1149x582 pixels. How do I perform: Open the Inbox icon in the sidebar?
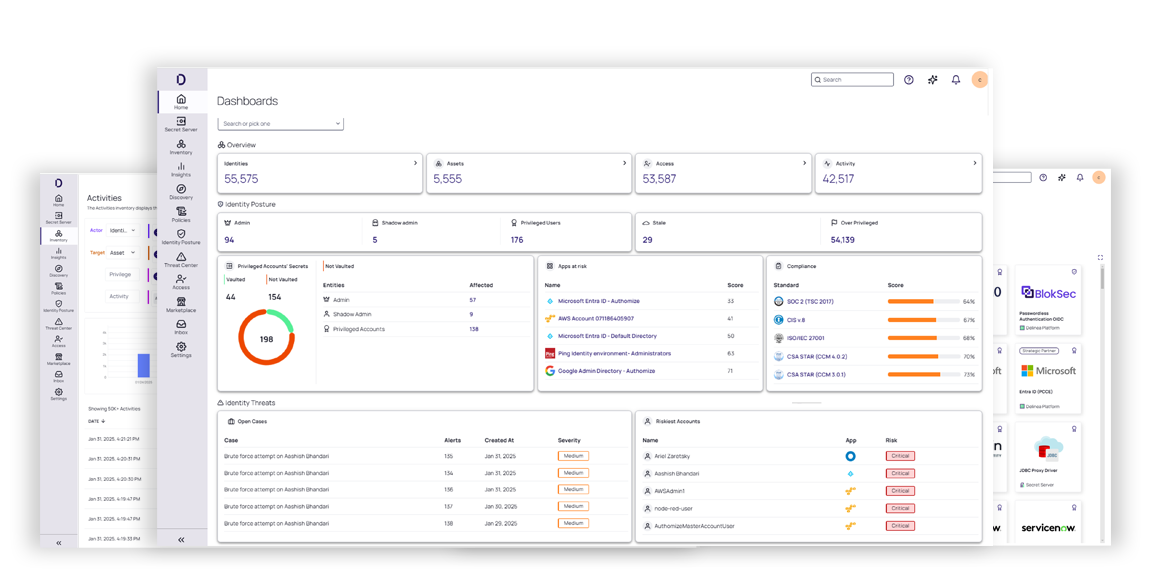(181, 327)
